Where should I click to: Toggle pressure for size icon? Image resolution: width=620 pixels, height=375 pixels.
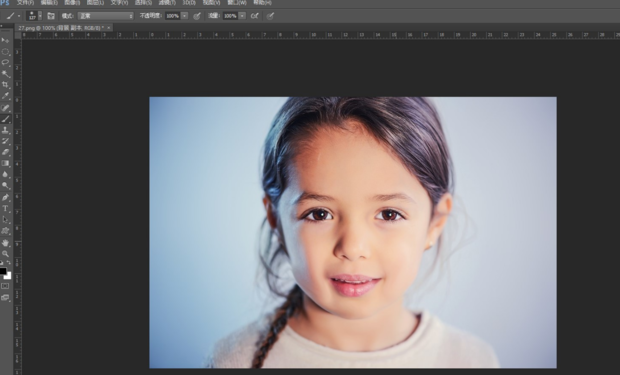click(270, 16)
